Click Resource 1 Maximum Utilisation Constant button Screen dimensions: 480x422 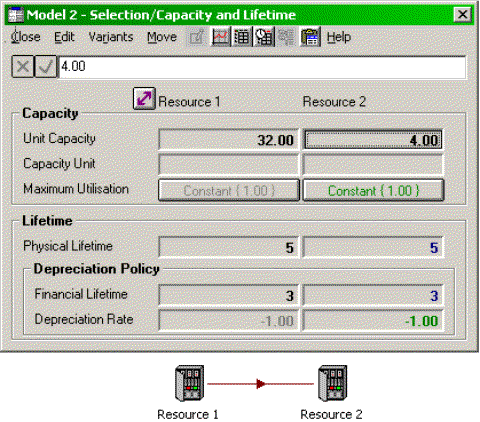pos(229,190)
